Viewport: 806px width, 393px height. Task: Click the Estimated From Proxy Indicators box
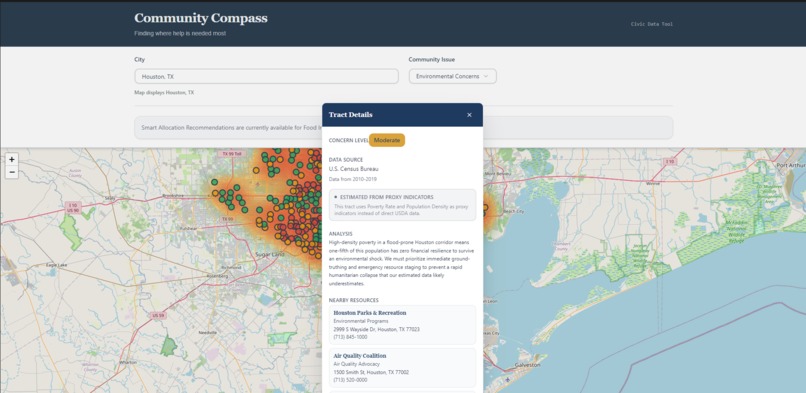(x=402, y=205)
